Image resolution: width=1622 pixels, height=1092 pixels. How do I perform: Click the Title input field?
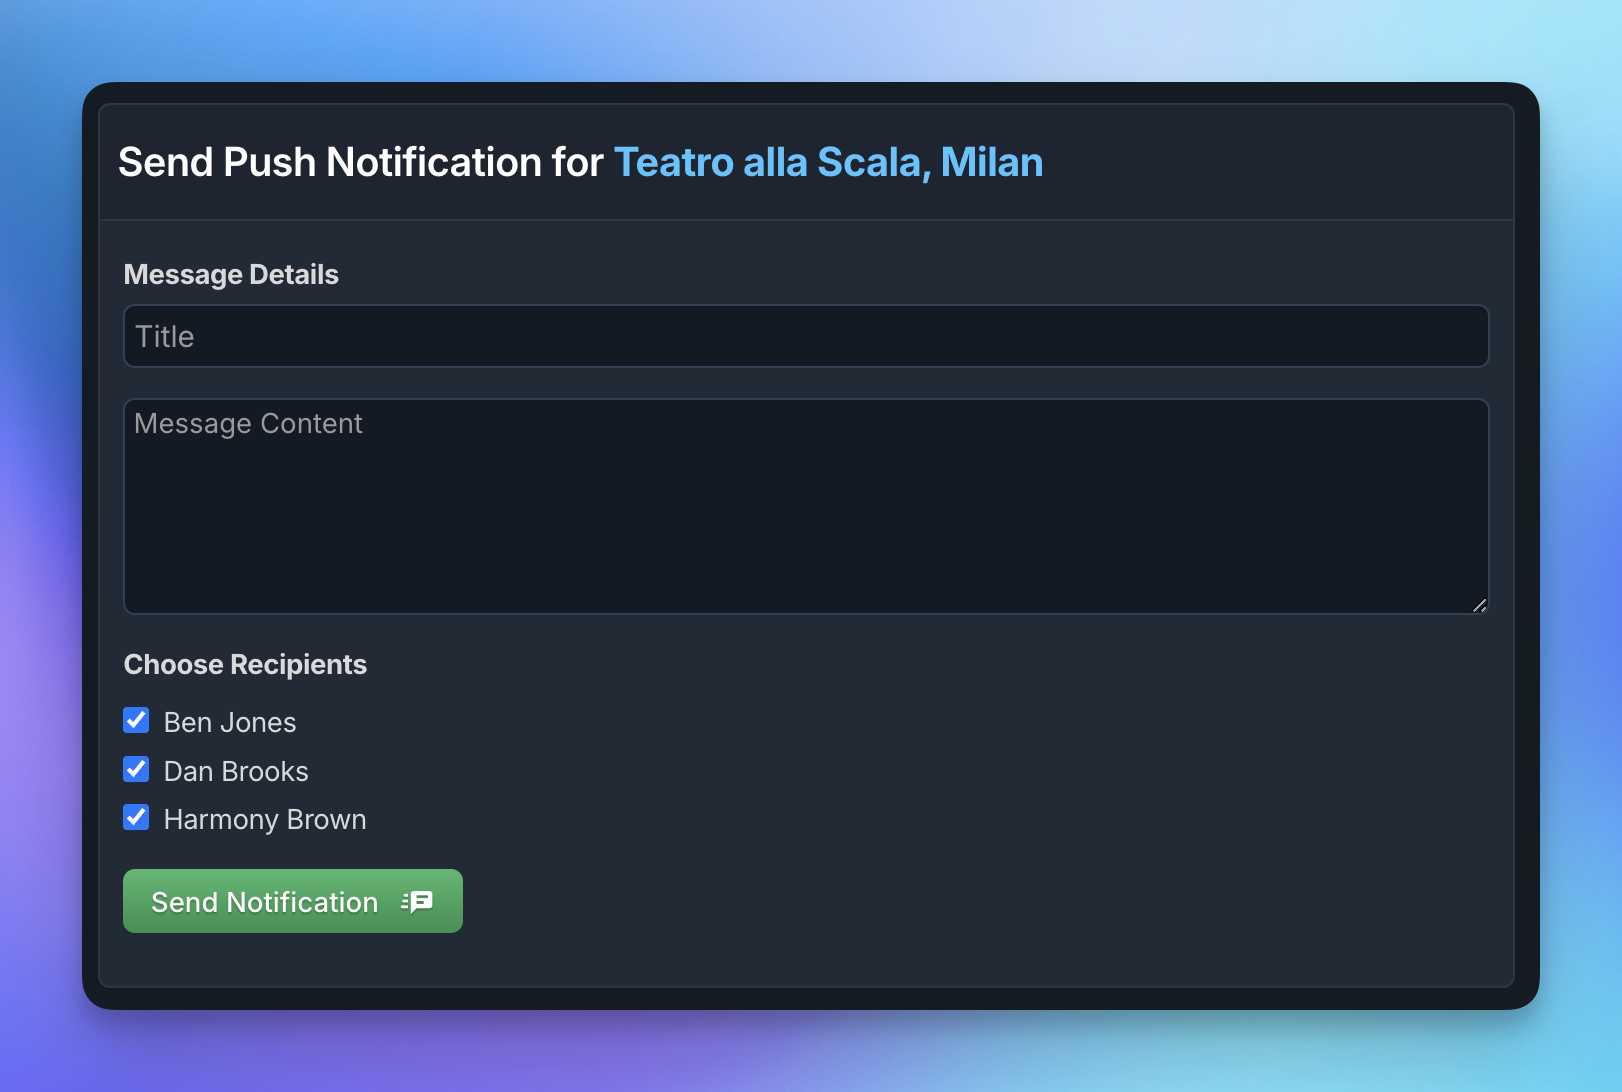click(806, 336)
